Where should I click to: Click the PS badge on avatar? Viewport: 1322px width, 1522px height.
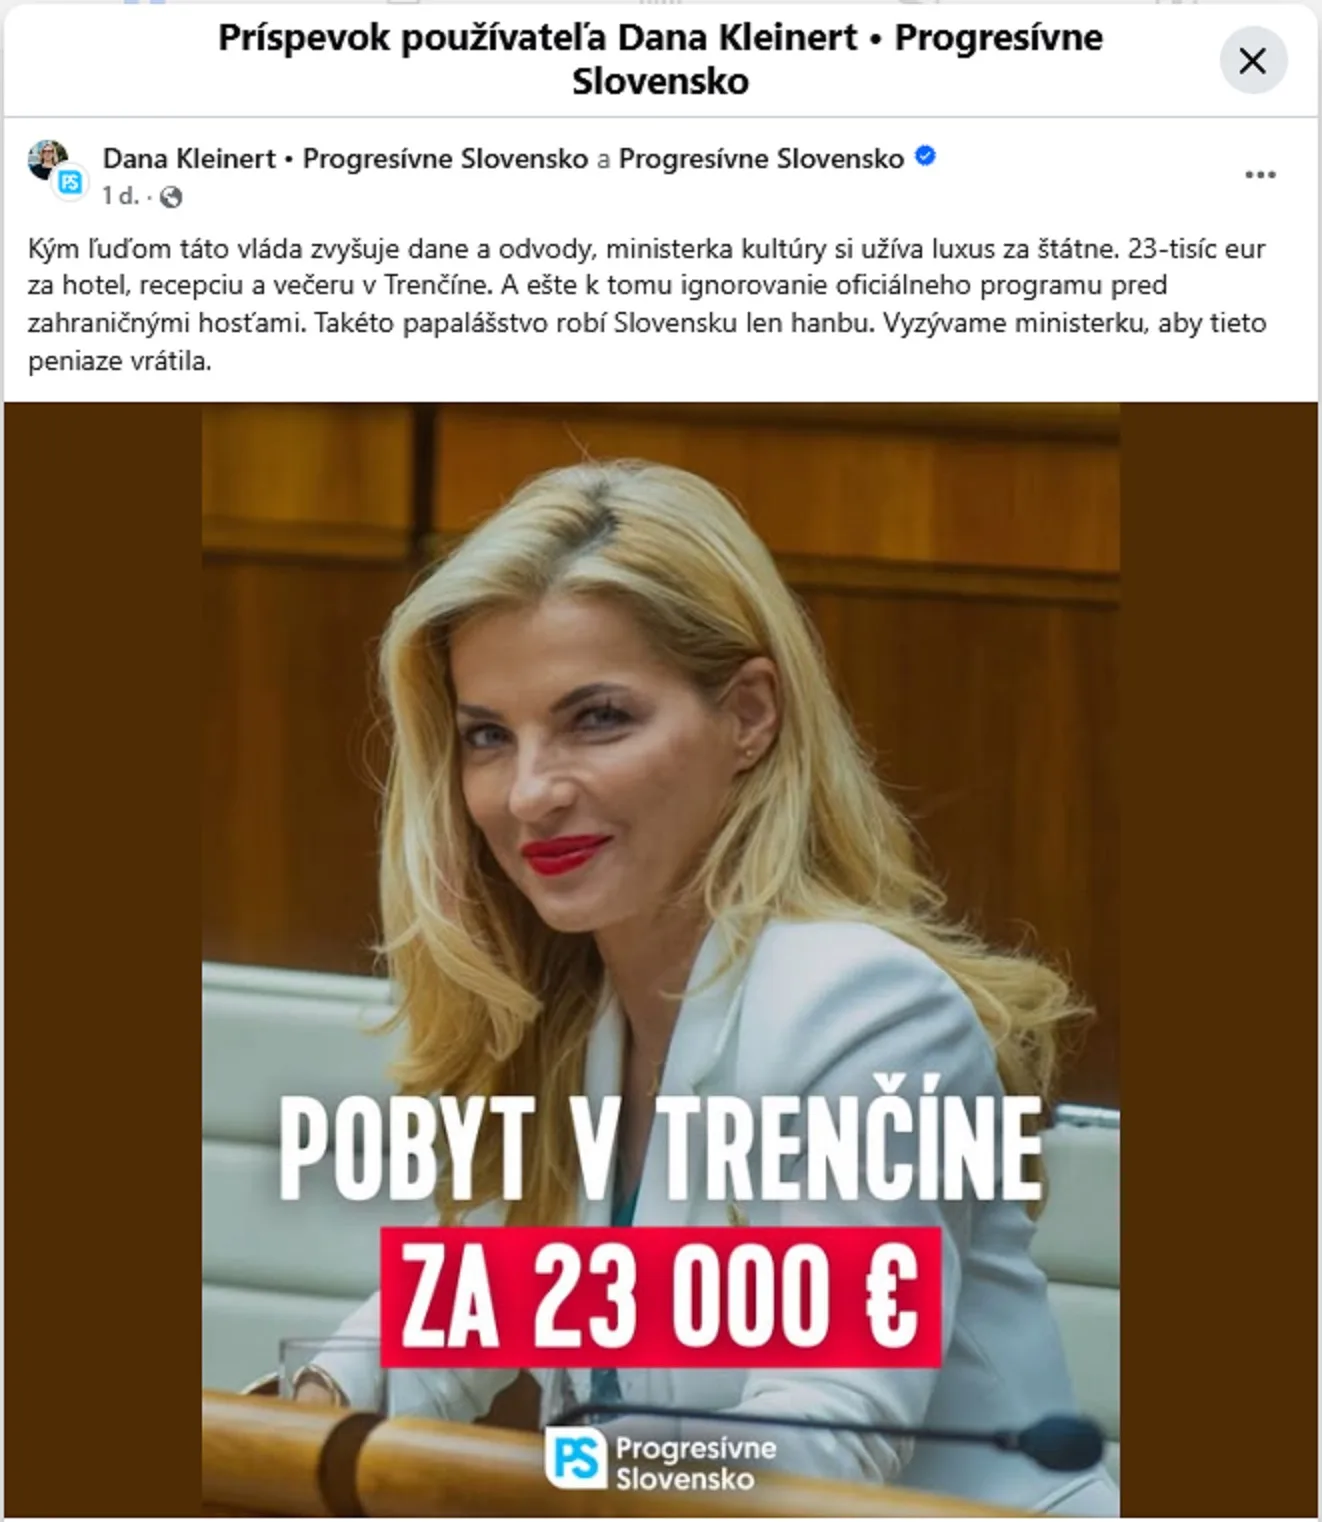[70, 184]
